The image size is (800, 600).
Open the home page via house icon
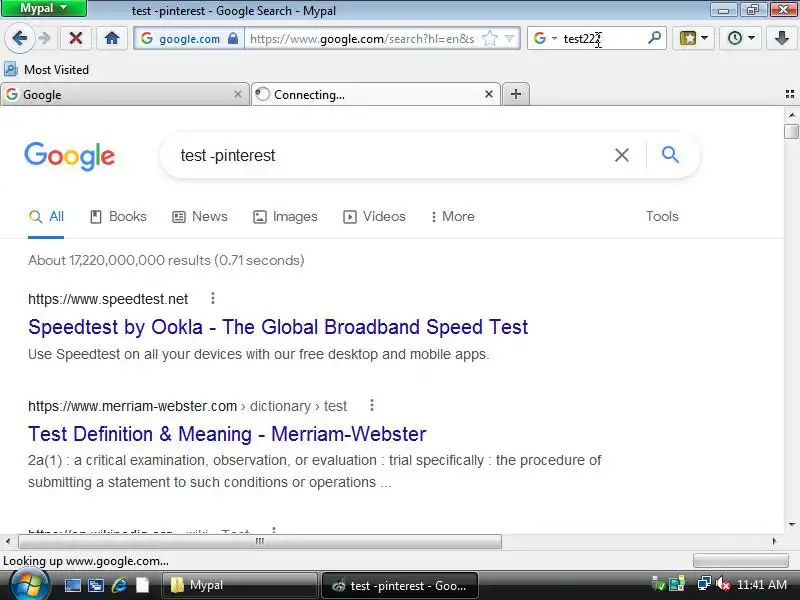(x=112, y=38)
